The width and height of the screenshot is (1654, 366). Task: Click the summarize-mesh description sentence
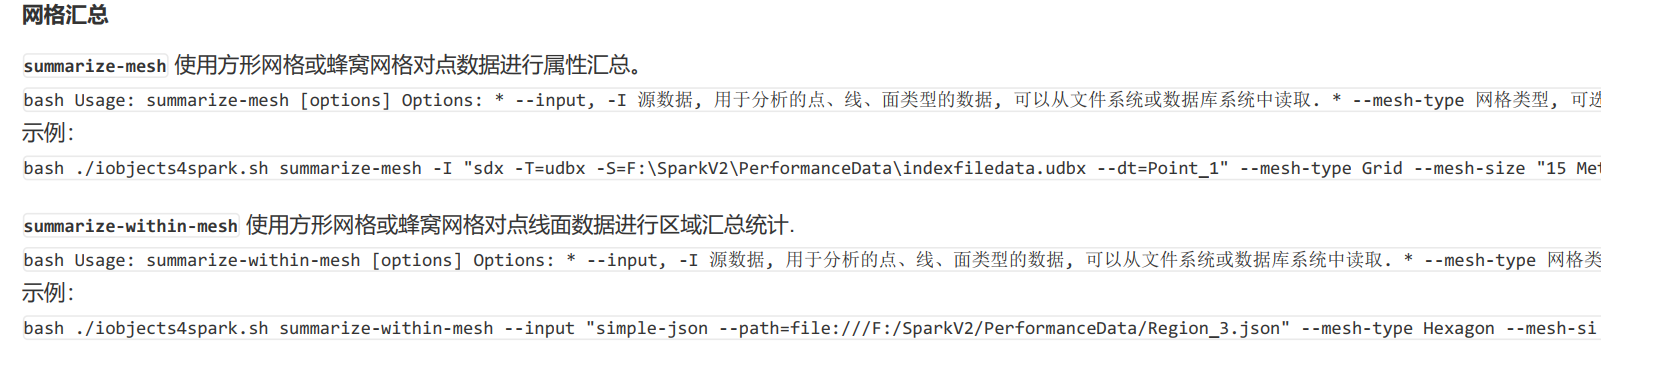tap(408, 66)
